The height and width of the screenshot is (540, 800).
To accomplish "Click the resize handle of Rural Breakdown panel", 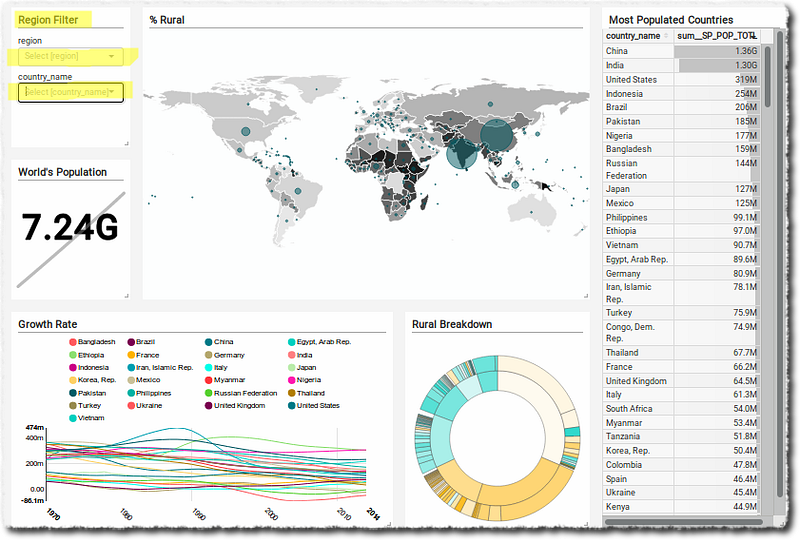I will [x=586, y=523].
